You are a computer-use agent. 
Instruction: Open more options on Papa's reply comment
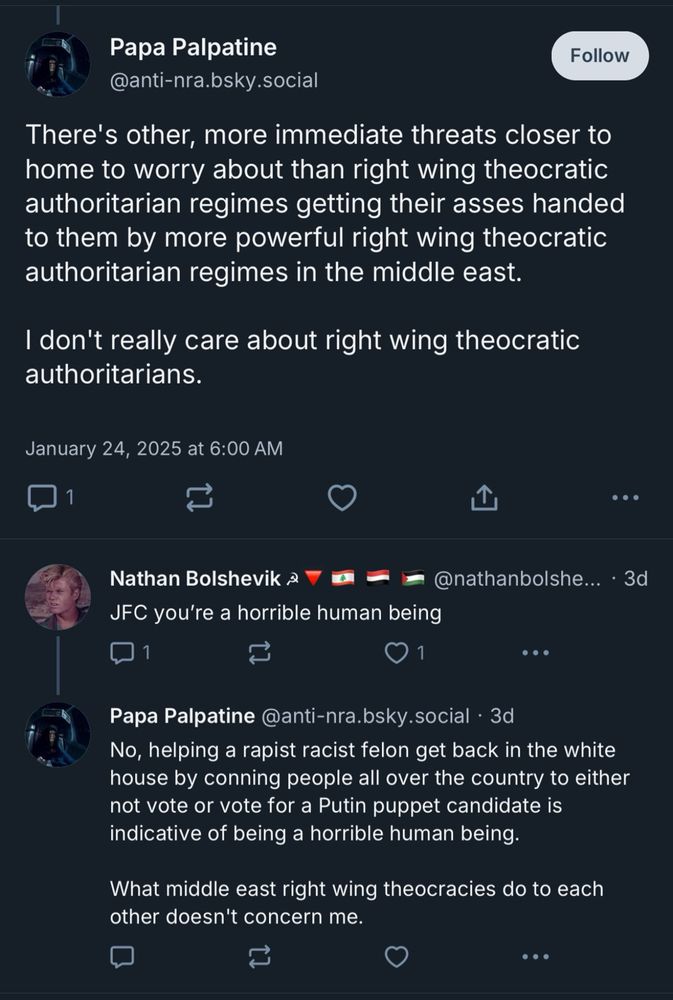533,956
